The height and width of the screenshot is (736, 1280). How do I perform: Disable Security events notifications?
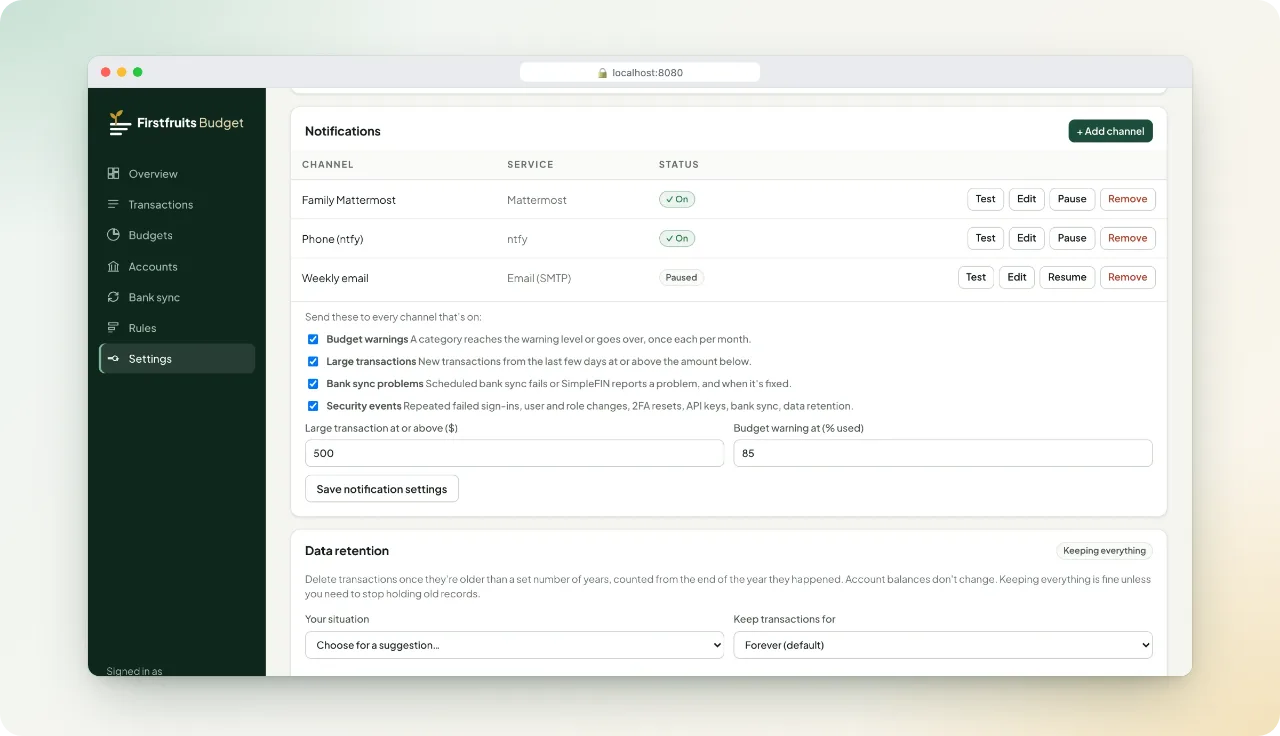point(313,406)
